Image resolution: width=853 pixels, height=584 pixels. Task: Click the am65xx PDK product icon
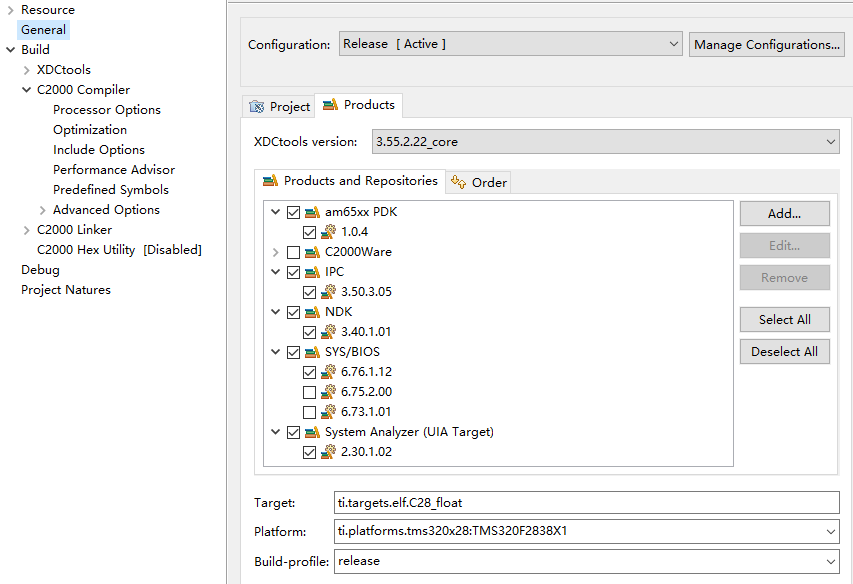pyautogui.click(x=312, y=212)
